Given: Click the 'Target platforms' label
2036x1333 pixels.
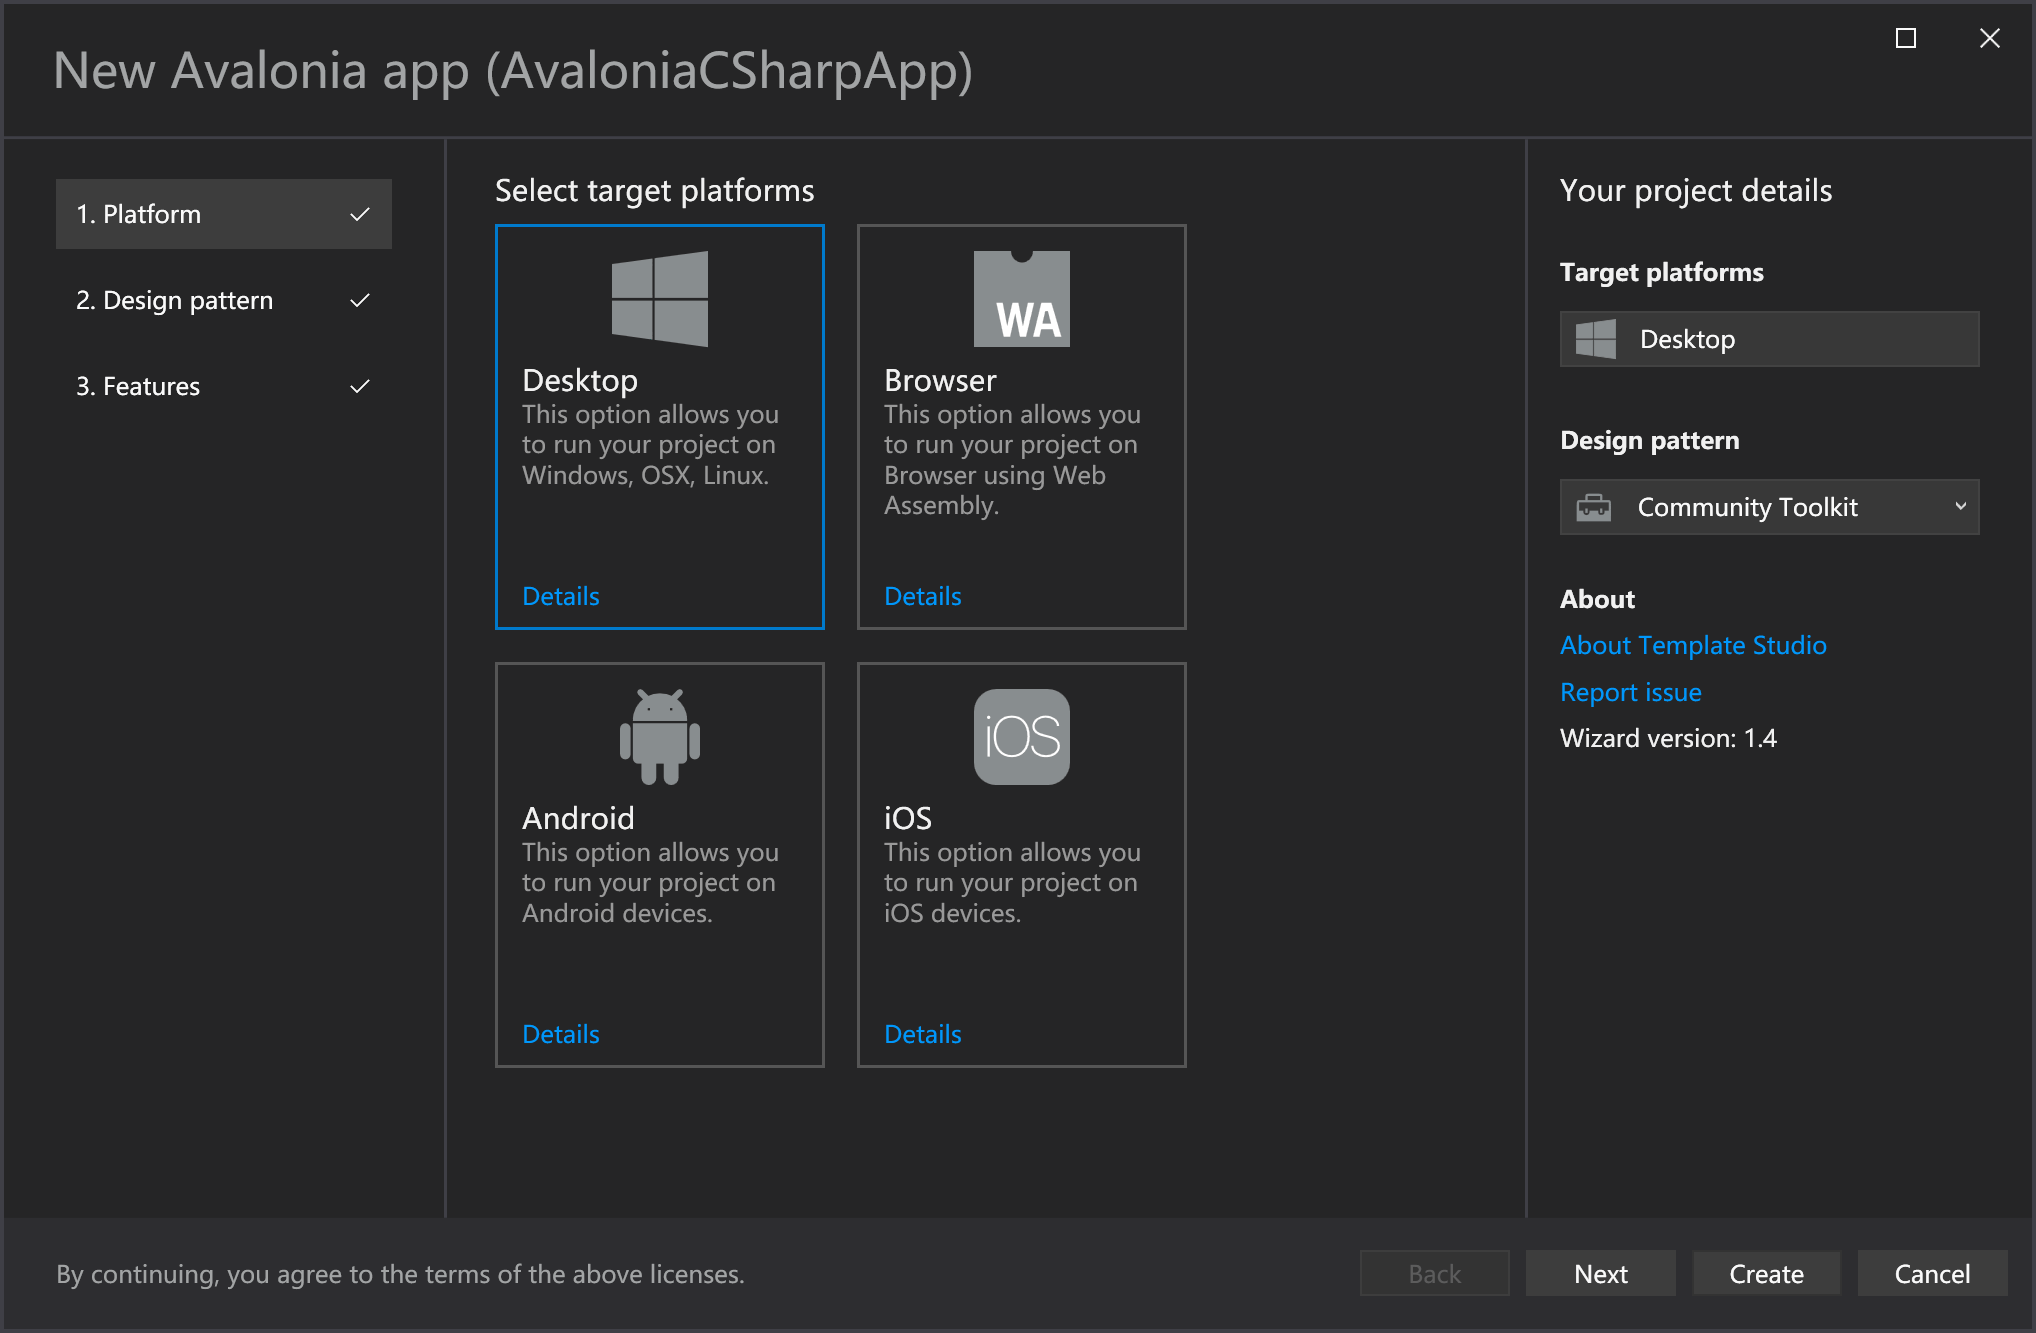Looking at the screenshot, I should [x=1662, y=272].
